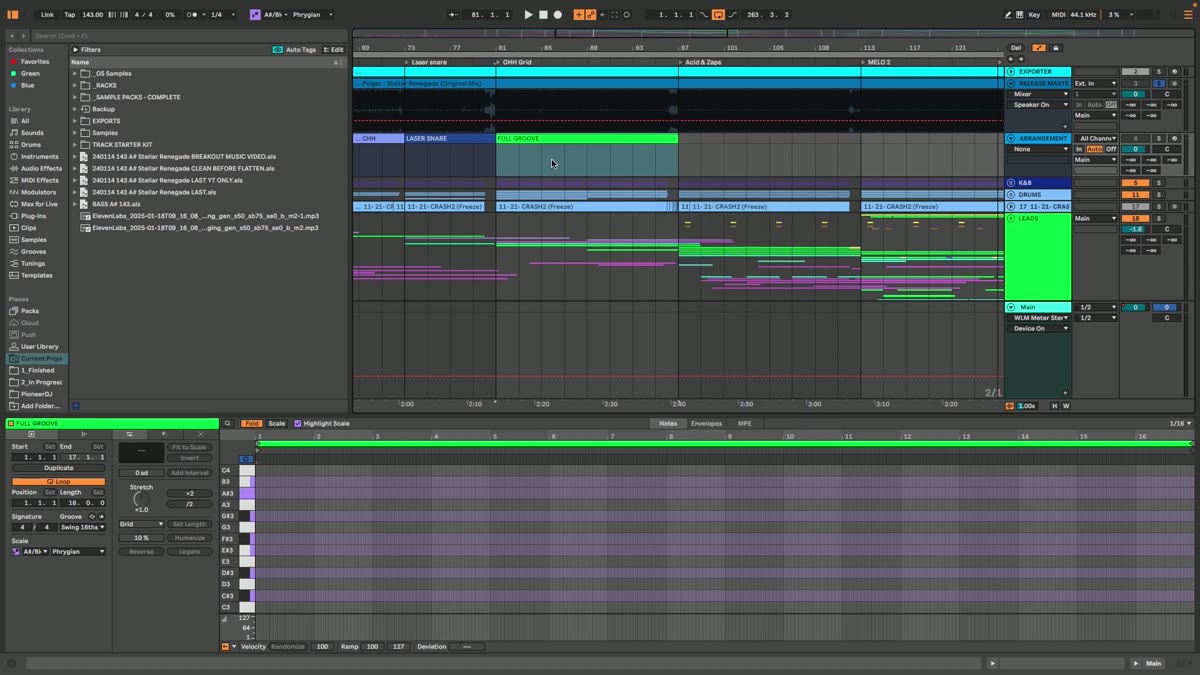This screenshot has height=675, width=1200.
Task: Open the clip search magnifier icon
Action: click(227, 423)
